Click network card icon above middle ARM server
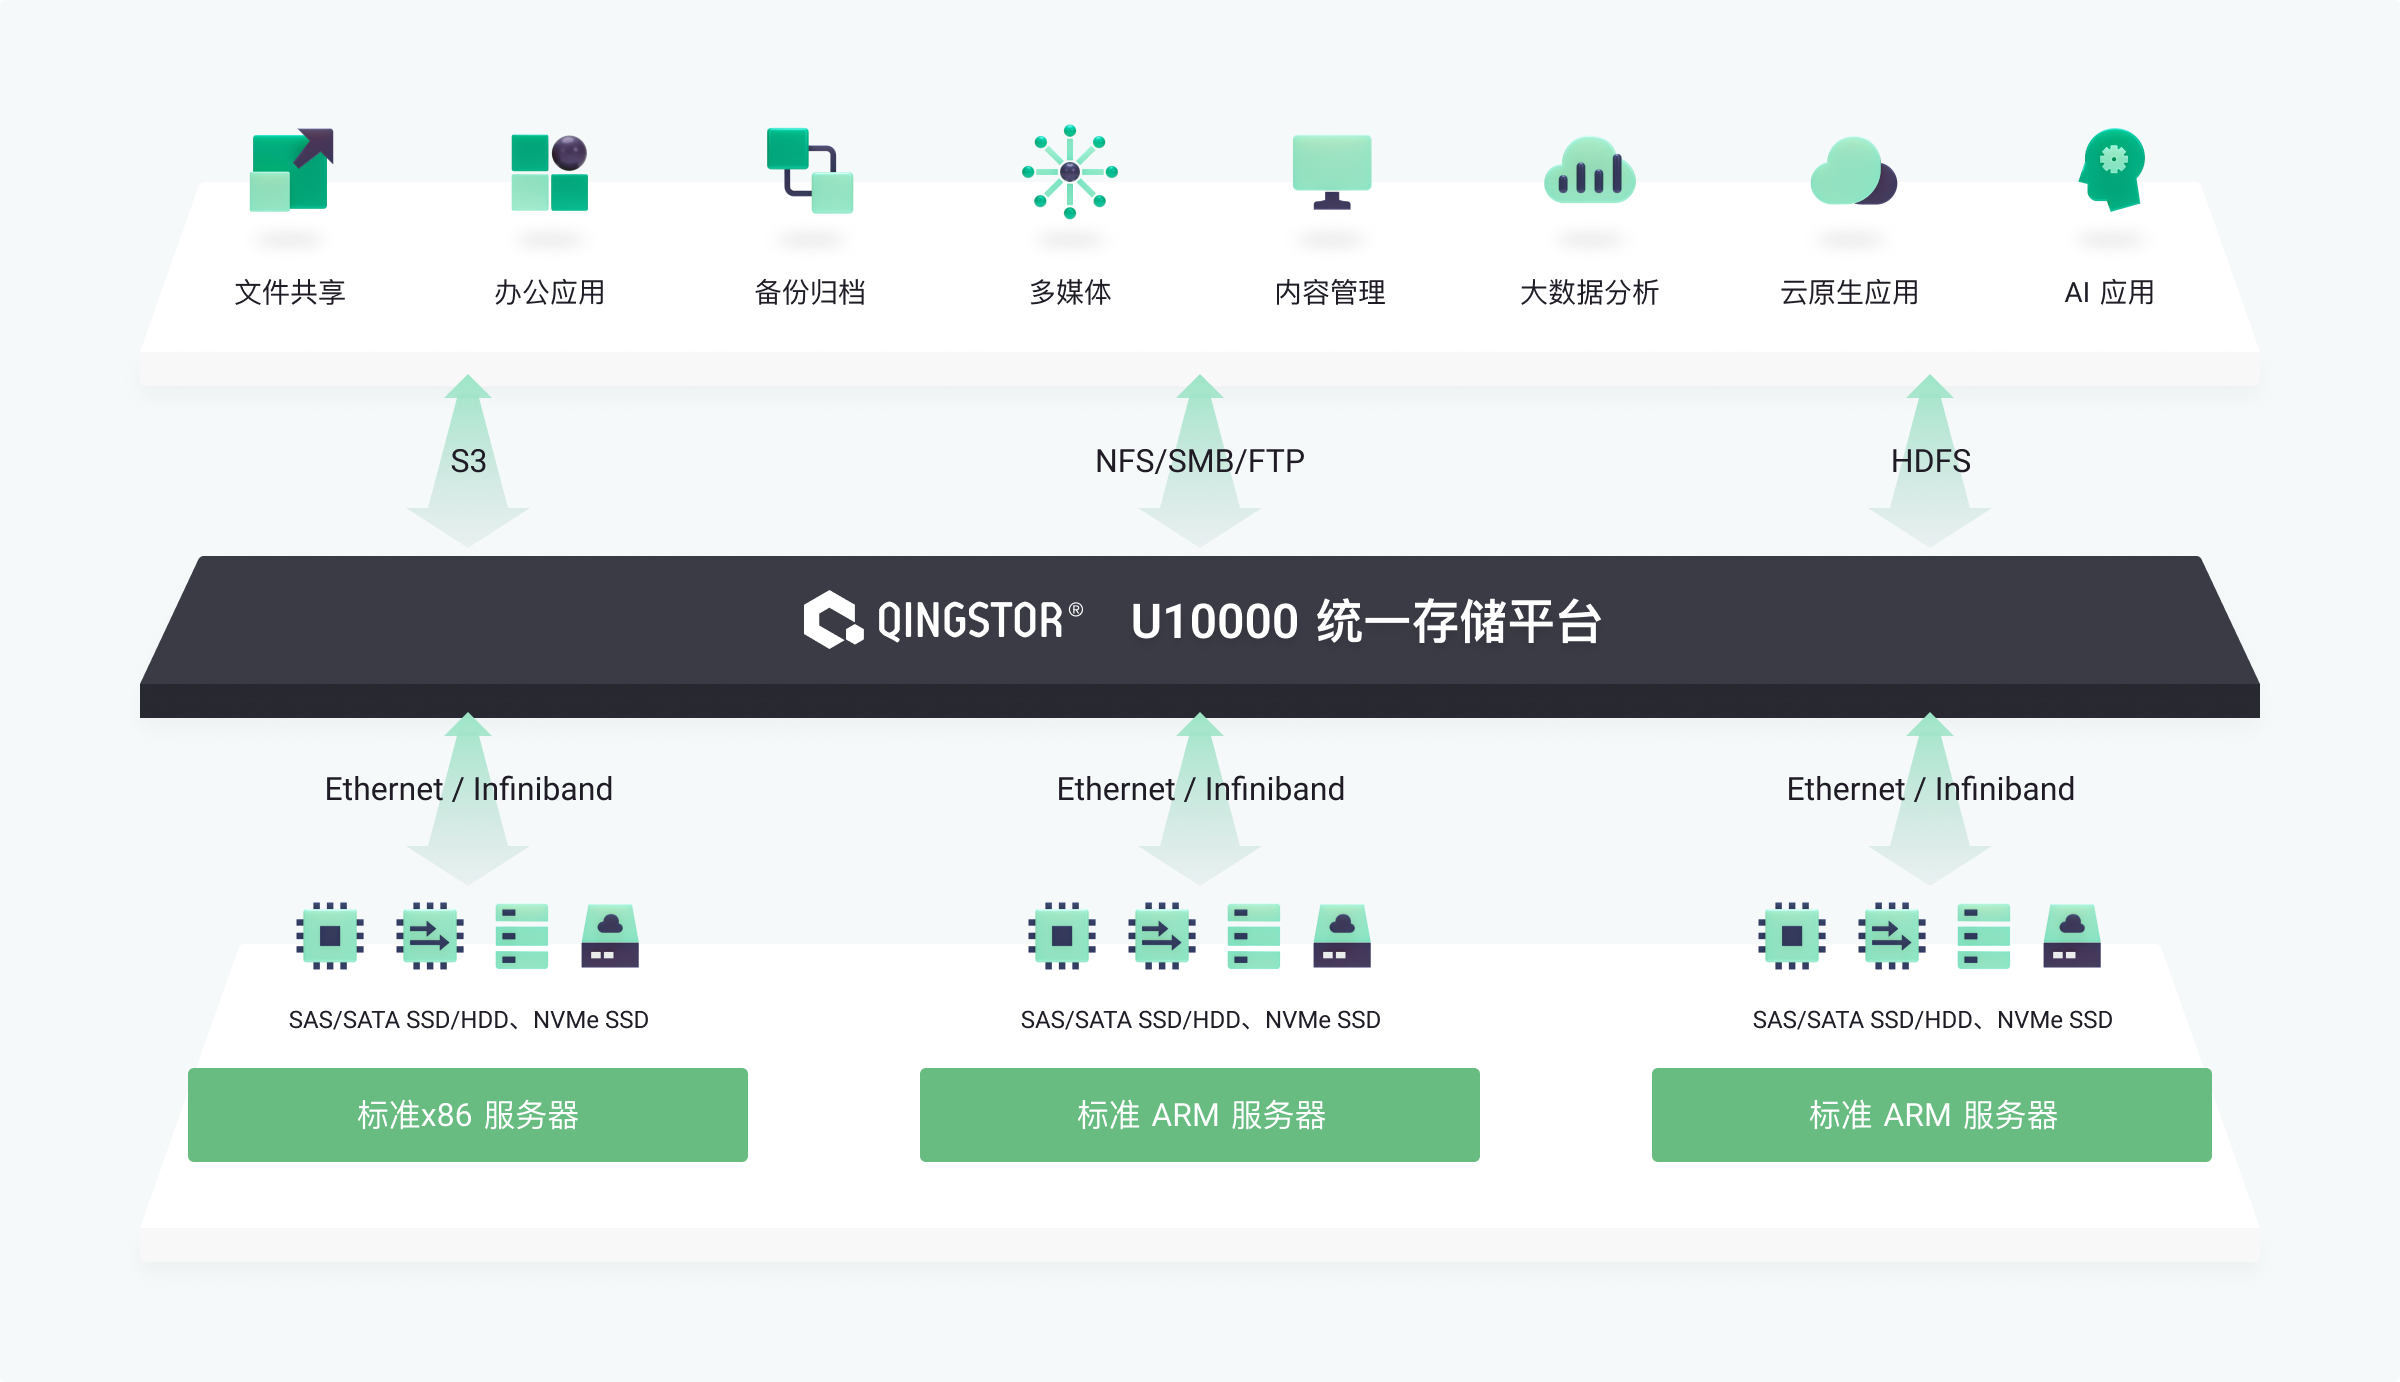This screenshot has height=1382, width=2400. pyautogui.click(x=1162, y=936)
